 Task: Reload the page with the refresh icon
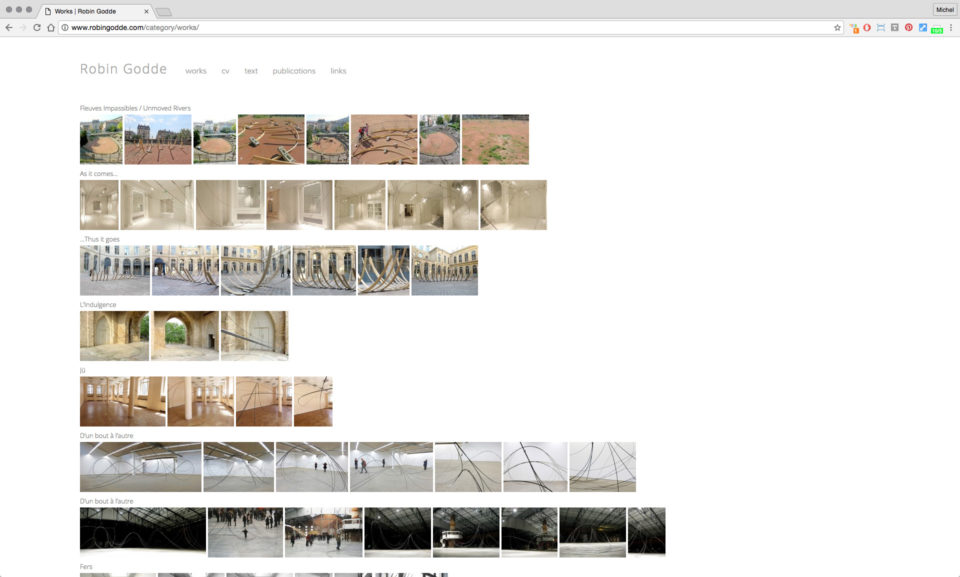click(x=37, y=27)
